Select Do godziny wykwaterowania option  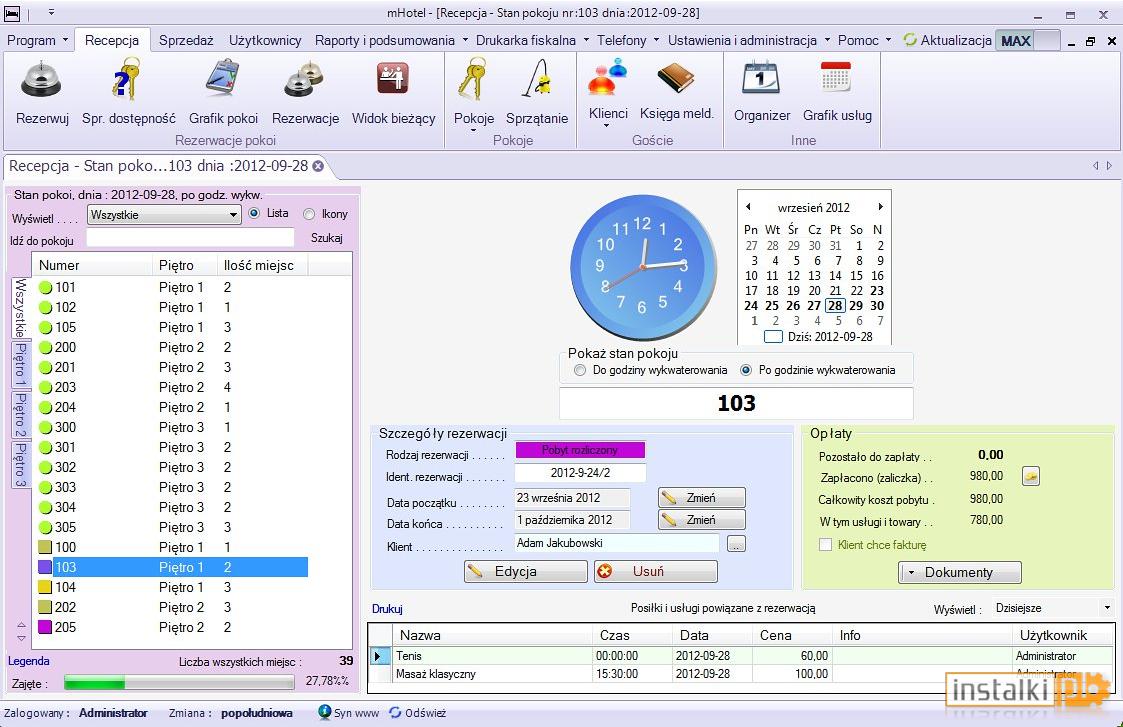580,370
